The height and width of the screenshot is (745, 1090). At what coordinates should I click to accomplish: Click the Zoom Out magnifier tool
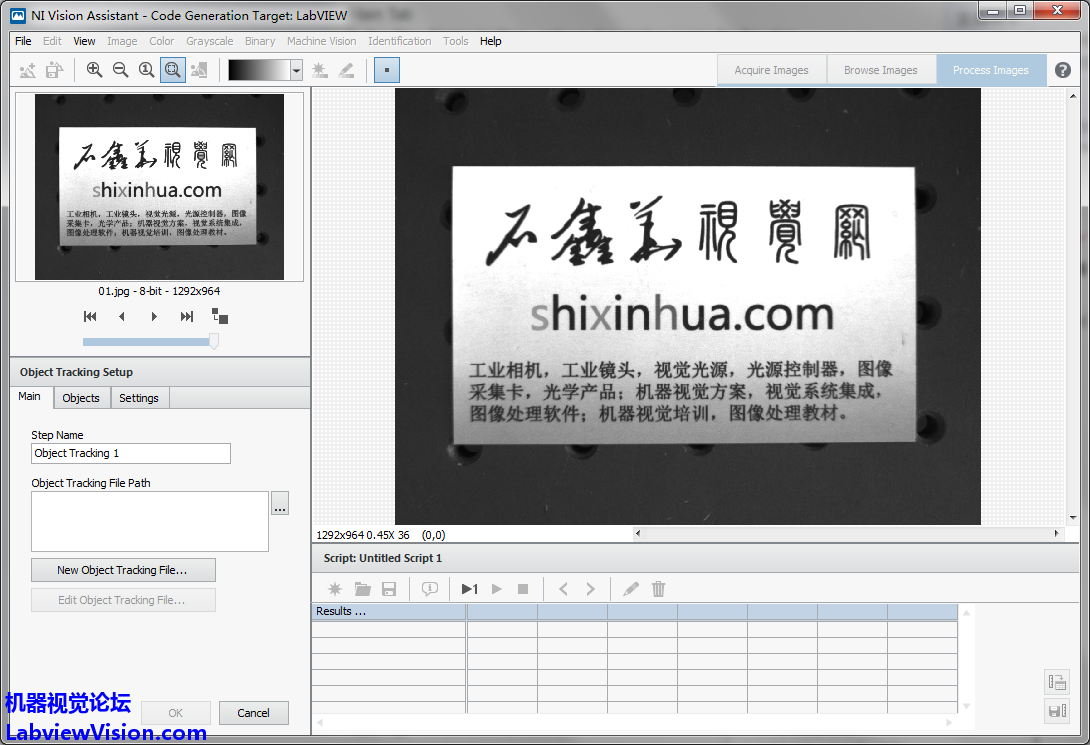120,70
